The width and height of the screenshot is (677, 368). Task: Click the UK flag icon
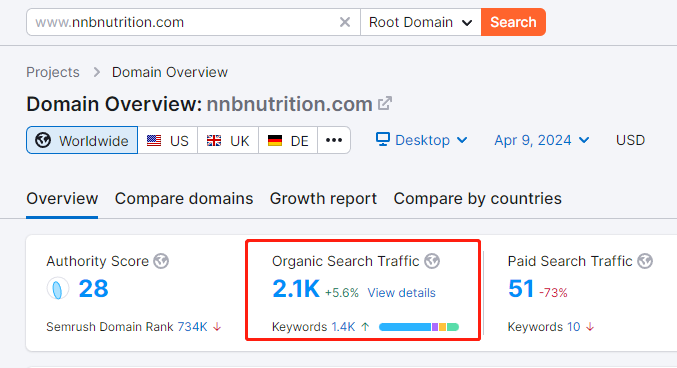[214, 140]
